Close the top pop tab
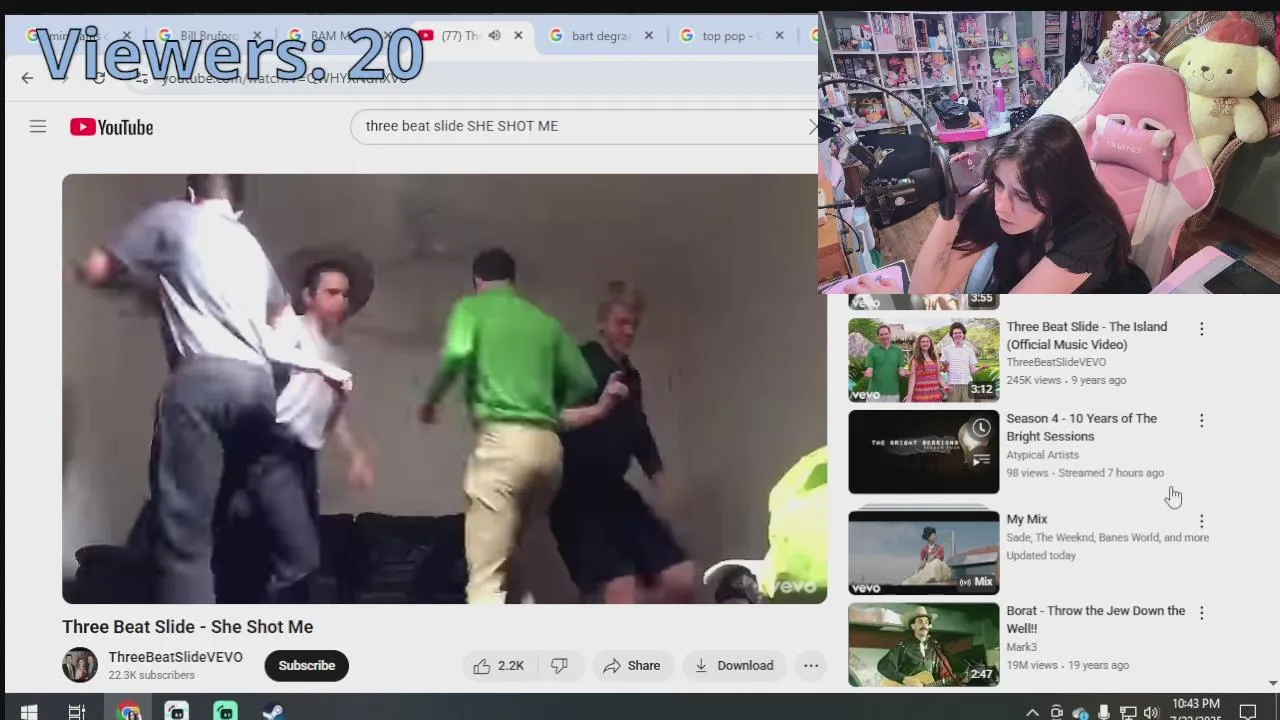Viewport: 1280px width, 720px height. pos(779,36)
